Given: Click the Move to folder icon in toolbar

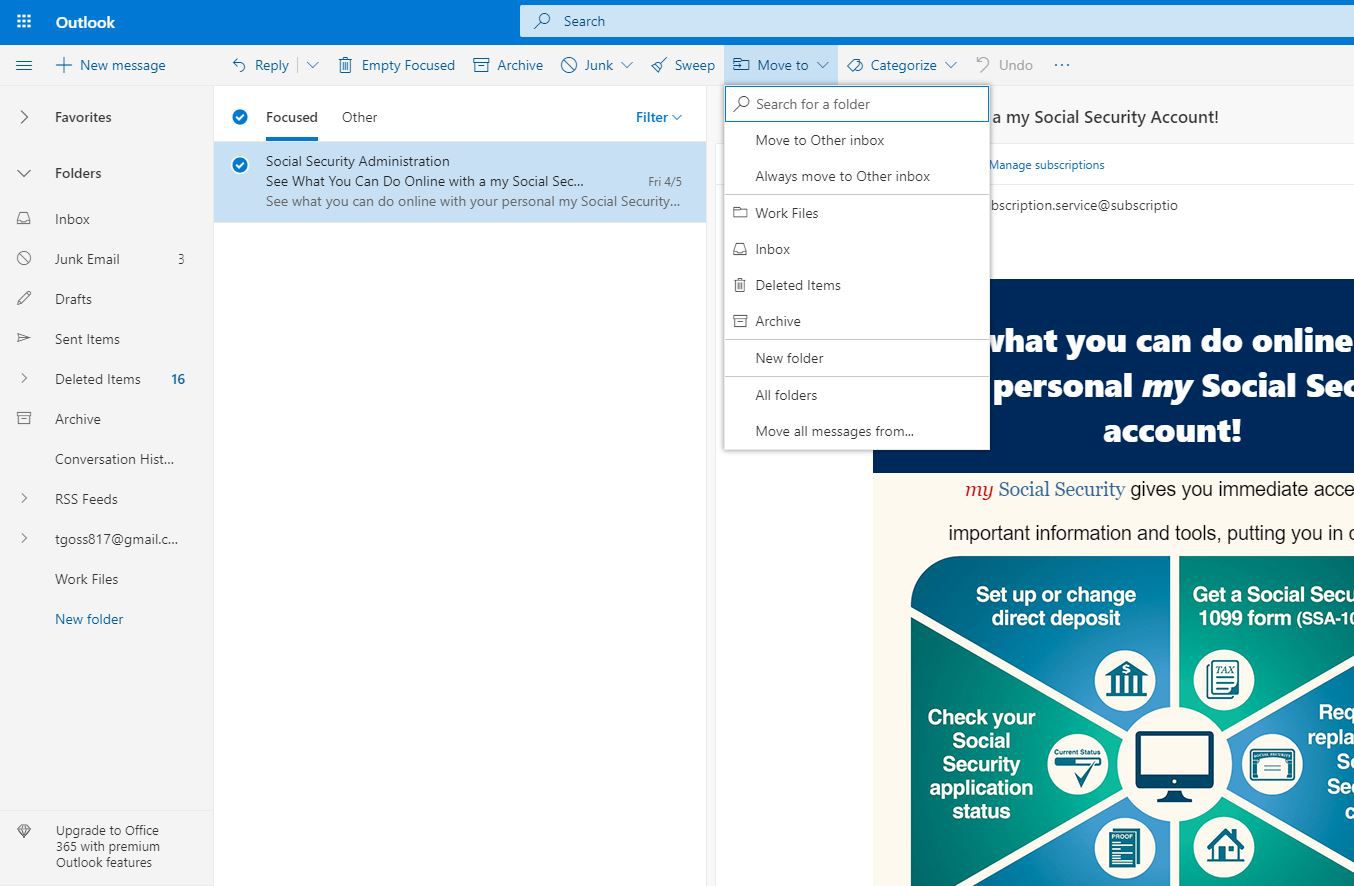Looking at the screenshot, I should pyautogui.click(x=741, y=65).
